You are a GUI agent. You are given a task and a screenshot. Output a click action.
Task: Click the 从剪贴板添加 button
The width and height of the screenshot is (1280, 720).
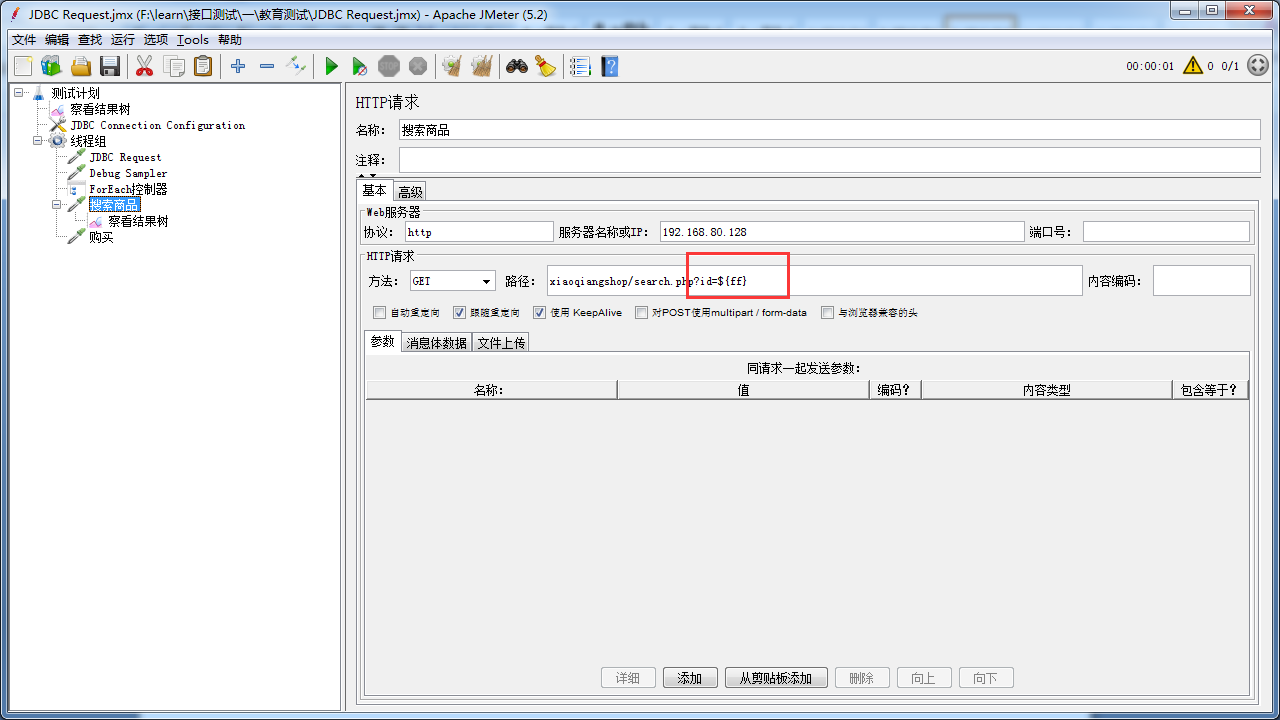click(x=776, y=678)
